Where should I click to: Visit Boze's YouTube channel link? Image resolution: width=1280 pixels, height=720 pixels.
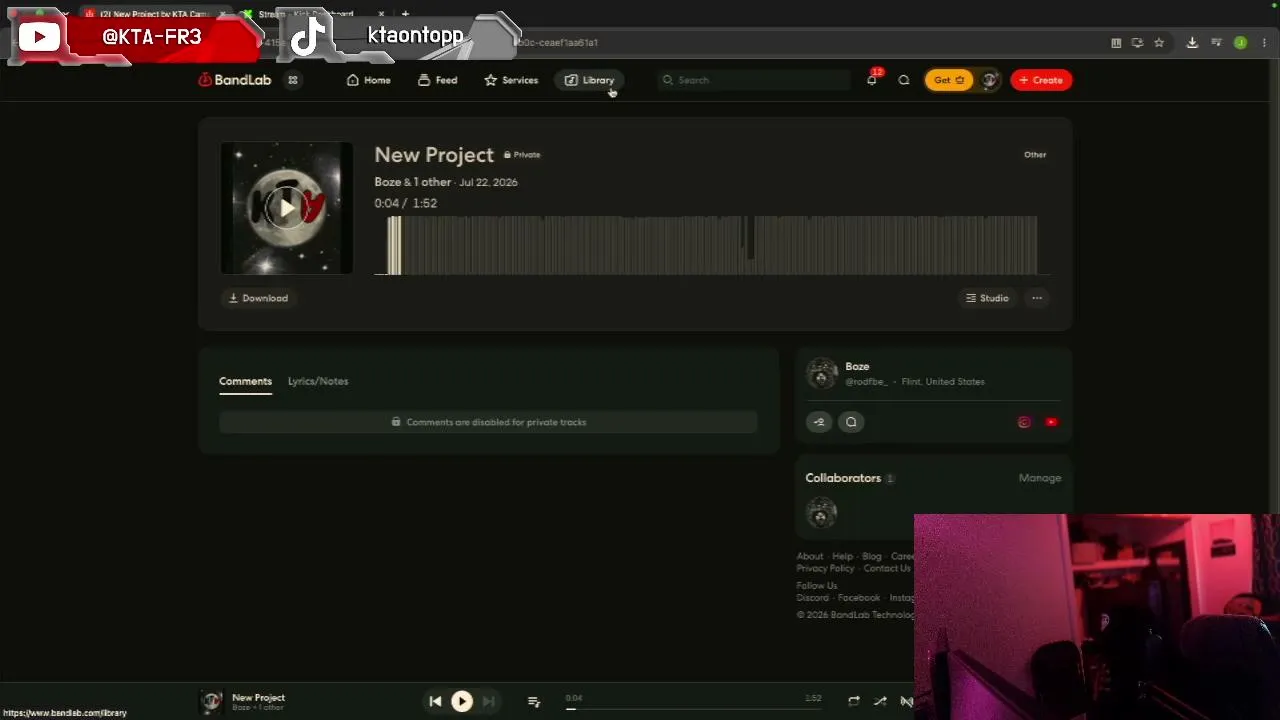(x=1051, y=422)
